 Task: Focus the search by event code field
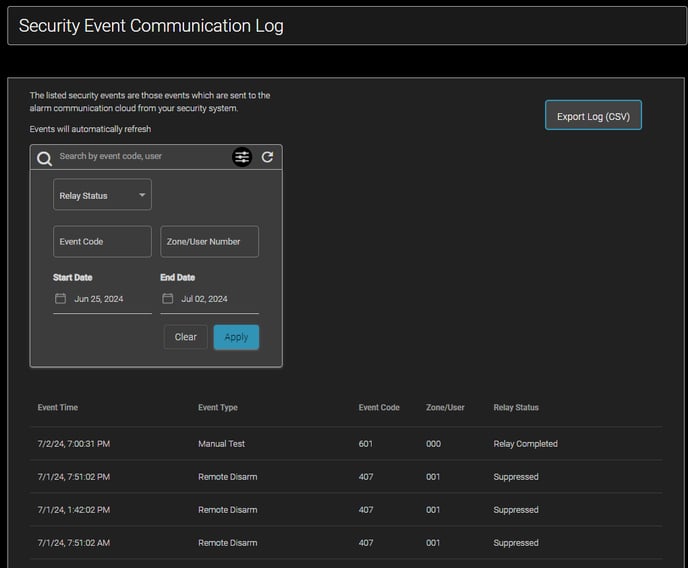141,156
